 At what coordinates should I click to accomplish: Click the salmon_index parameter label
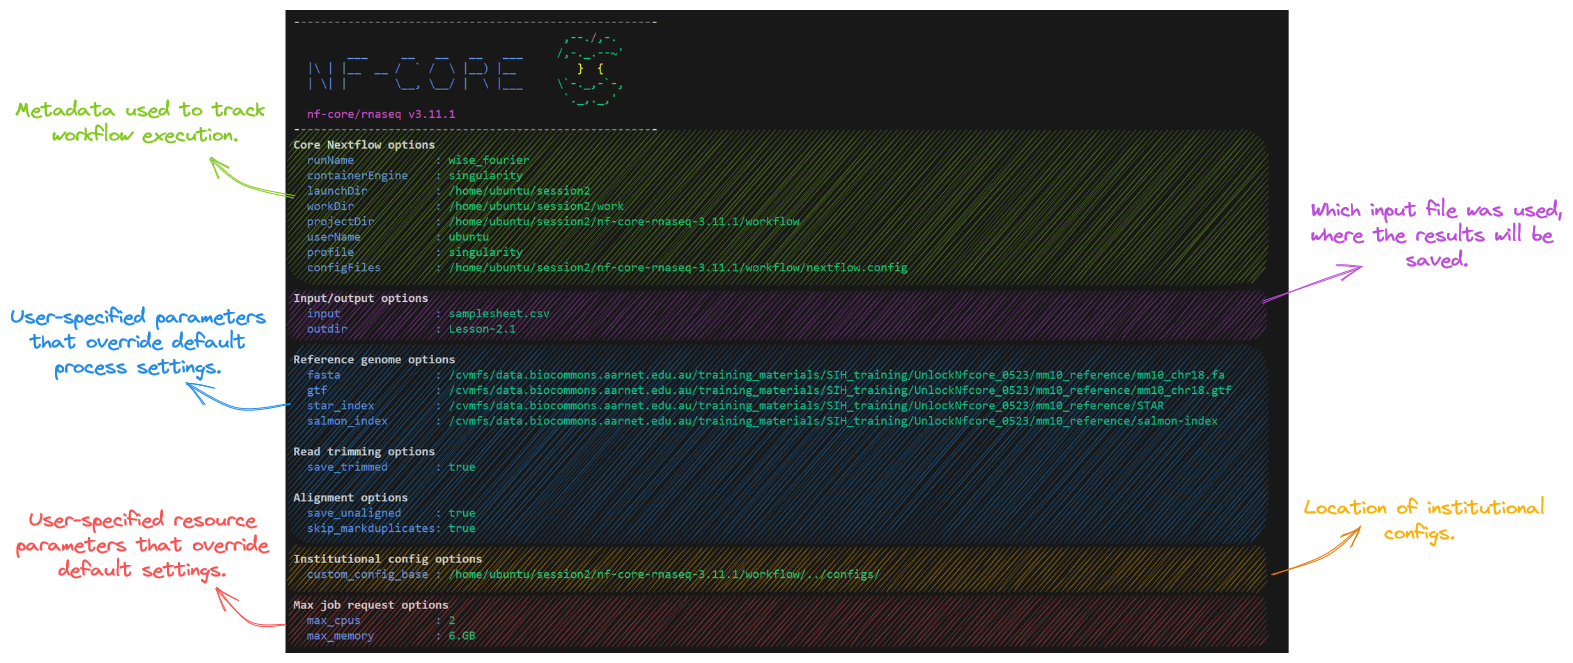click(347, 421)
